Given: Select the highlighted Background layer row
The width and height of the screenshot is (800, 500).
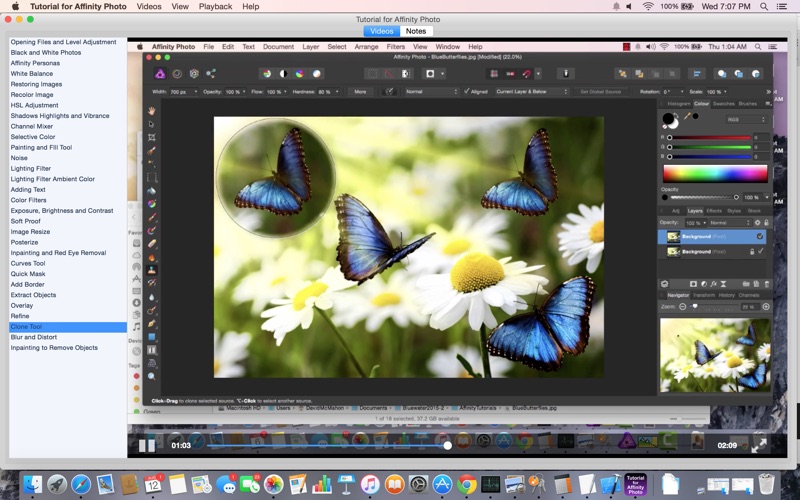Looking at the screenshot, I should (x=712, y=236).
